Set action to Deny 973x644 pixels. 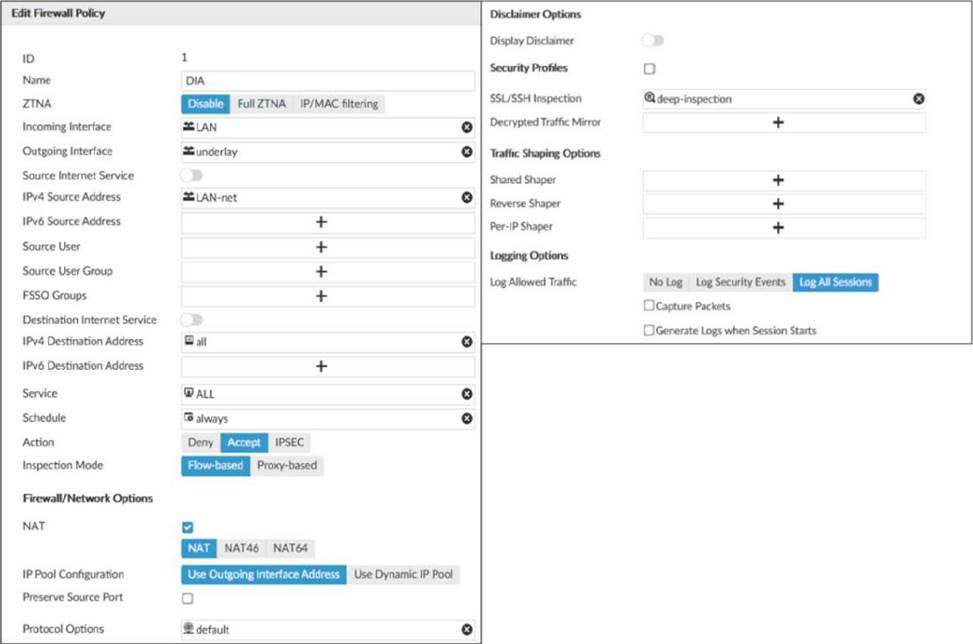(x=200, y=442)
